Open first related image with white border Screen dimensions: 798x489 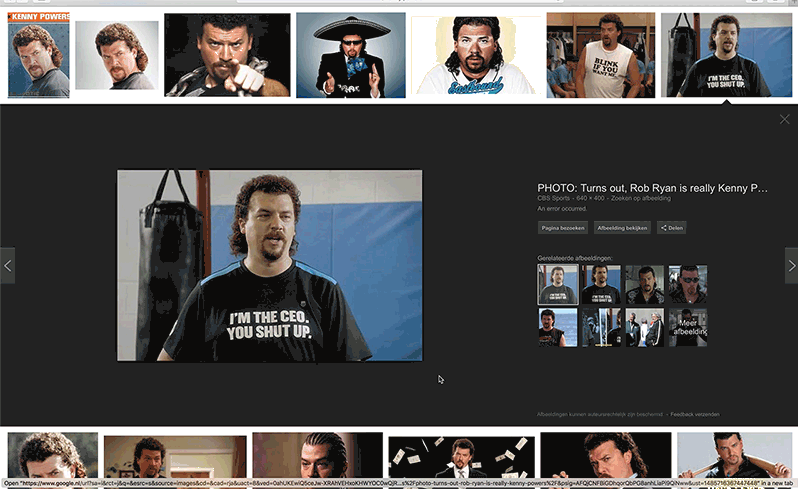pos(558,284)
